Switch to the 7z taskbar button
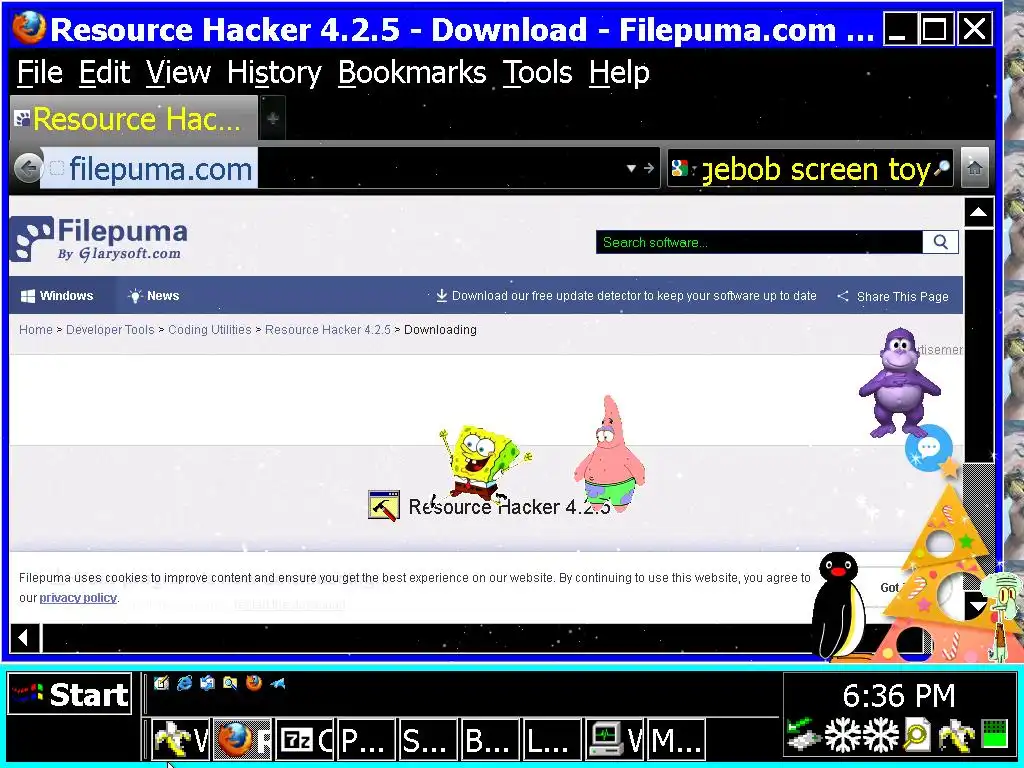This screenshot has height=768, width=1024. 304,739
